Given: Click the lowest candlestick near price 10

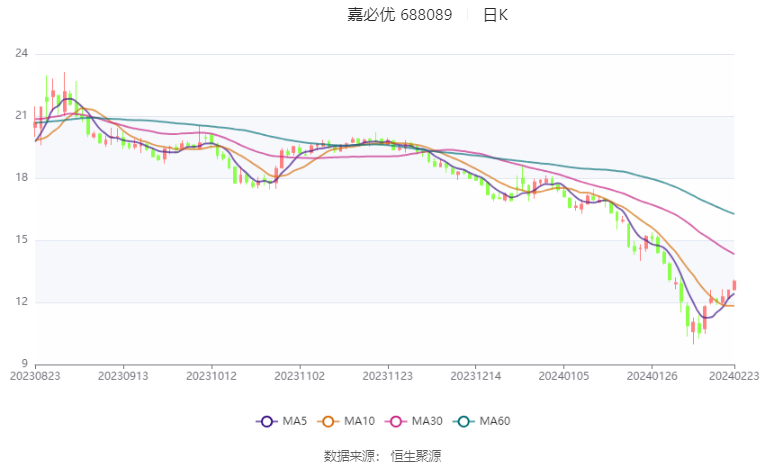Looking at the screenshot, I should [693, 329].
